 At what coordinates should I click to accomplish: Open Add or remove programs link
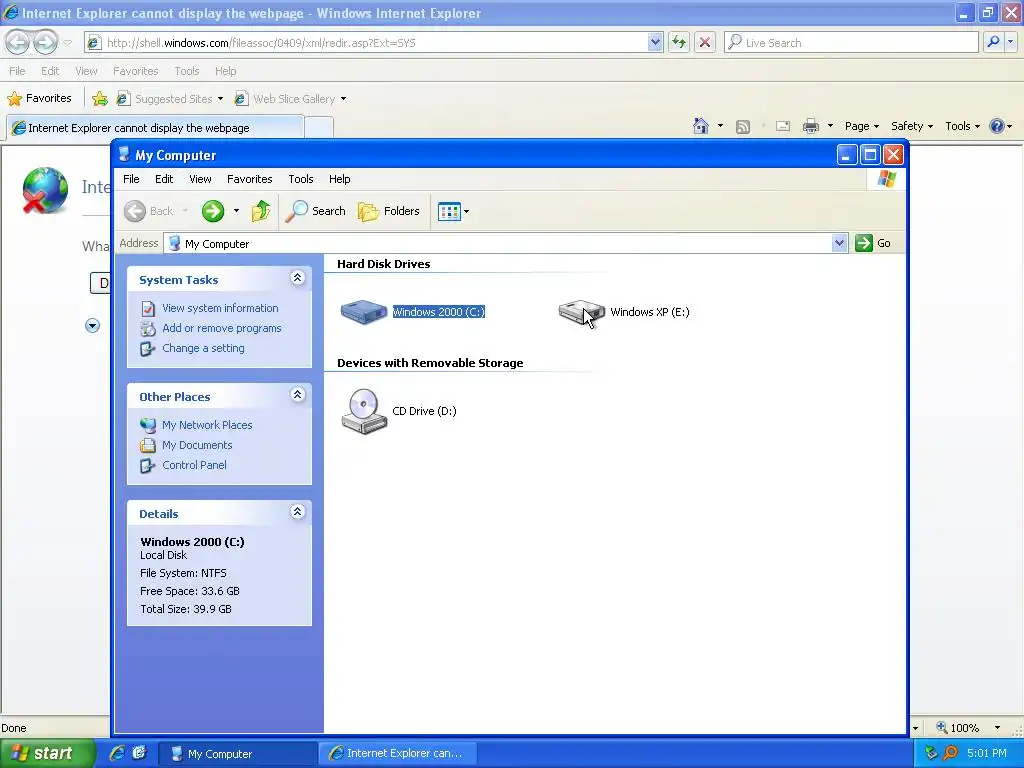click(221, 328)
